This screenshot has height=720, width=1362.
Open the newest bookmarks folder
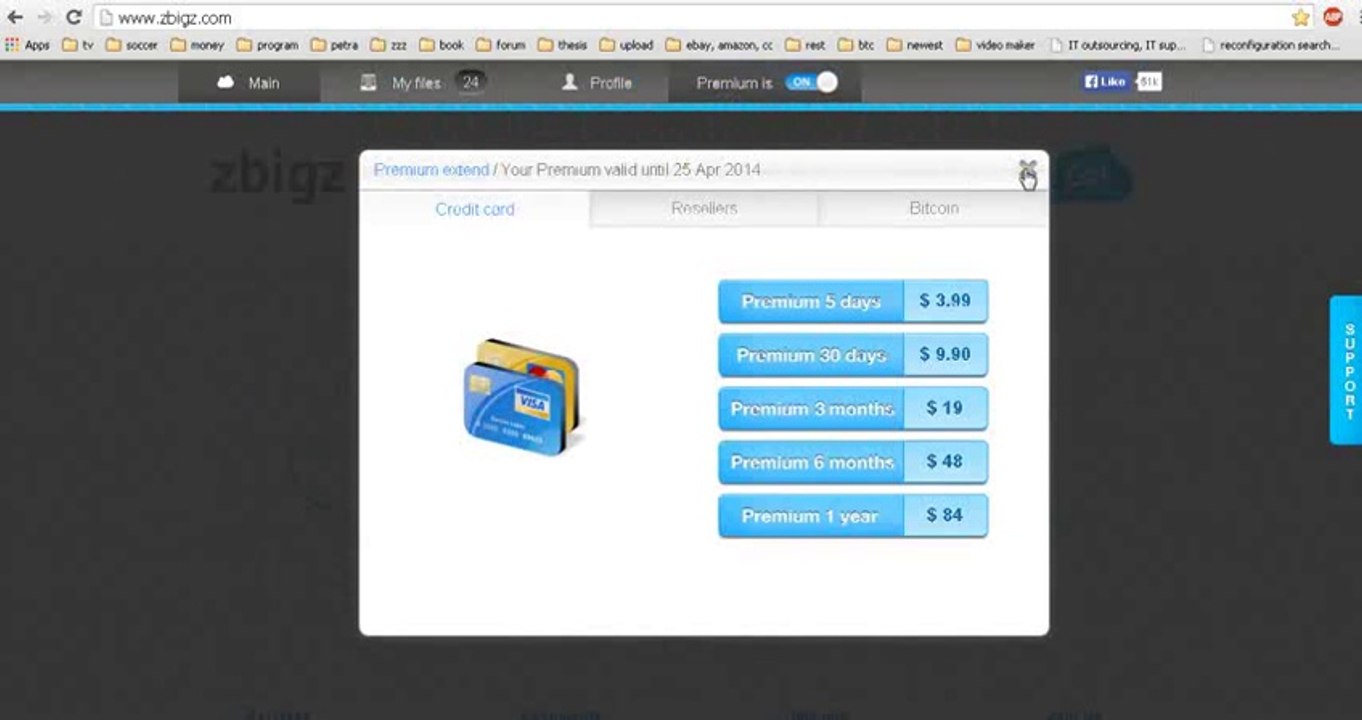(x=915, y=45)
